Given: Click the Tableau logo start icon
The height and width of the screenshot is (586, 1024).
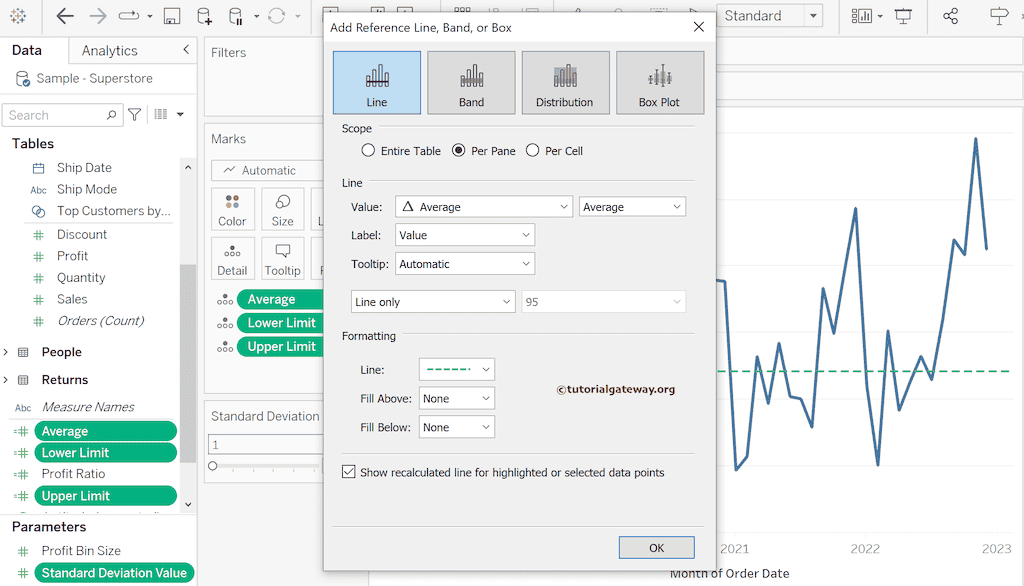Looking at the screenshot, I should [18, 16].
